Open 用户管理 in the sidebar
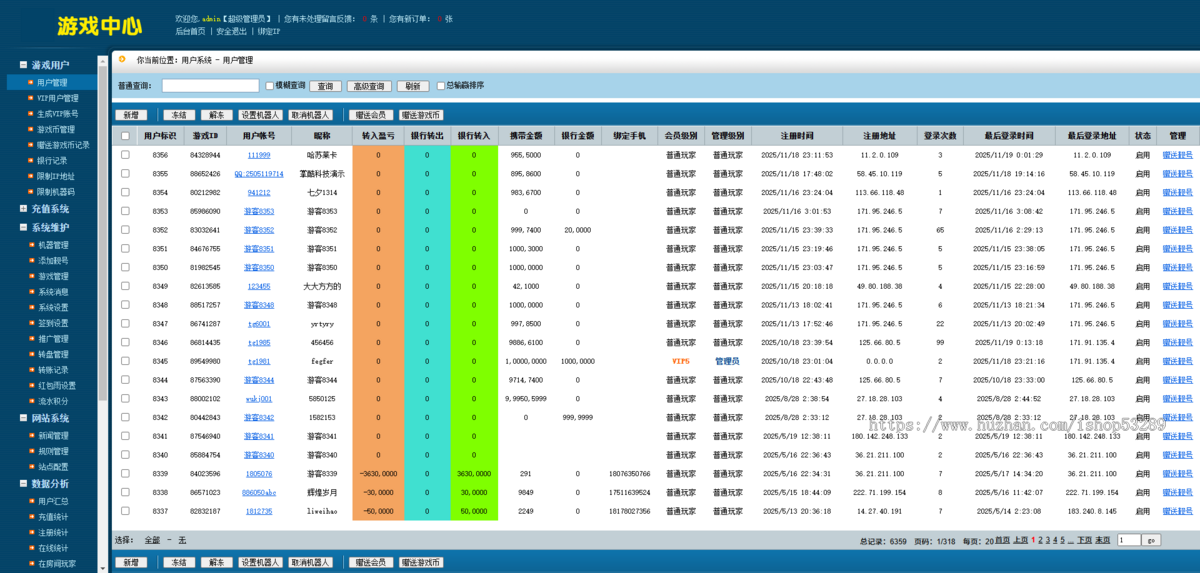The height and width of the screenshot is (573, 1200). pos(52,83)
